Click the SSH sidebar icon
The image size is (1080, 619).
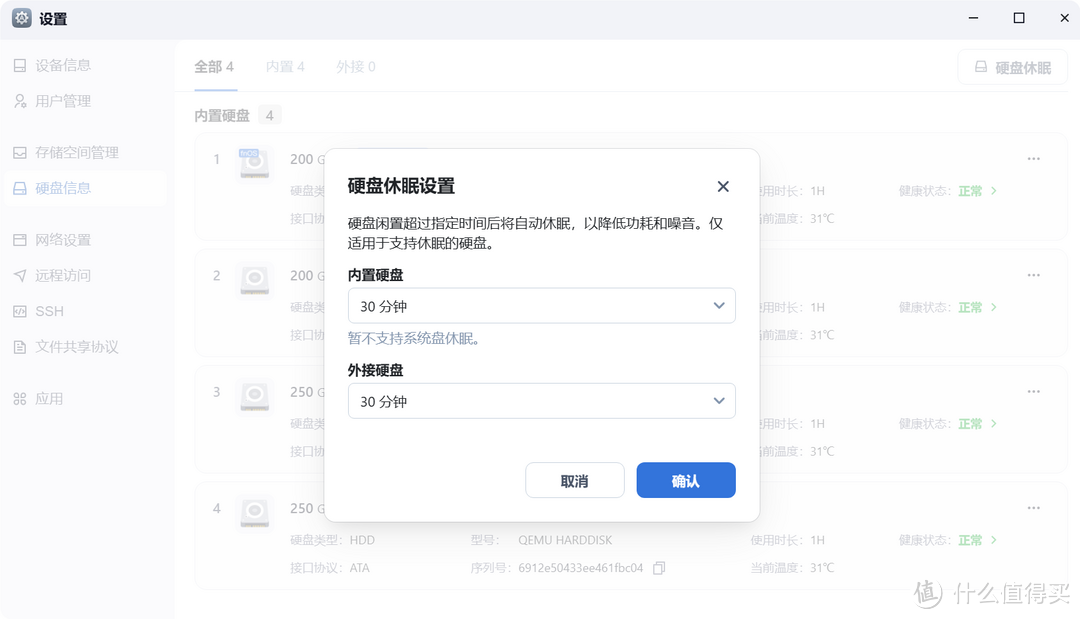click(20, 311)
